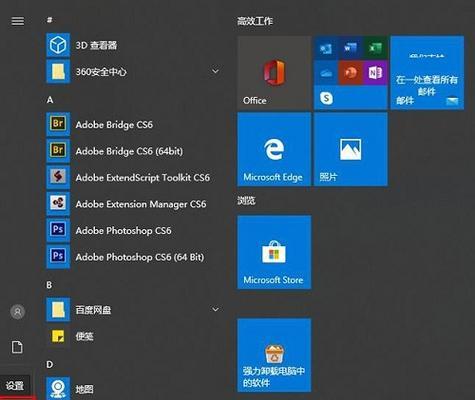Select the 360安全中心 label
Screen dimensions: 475x400
(101, 72)
